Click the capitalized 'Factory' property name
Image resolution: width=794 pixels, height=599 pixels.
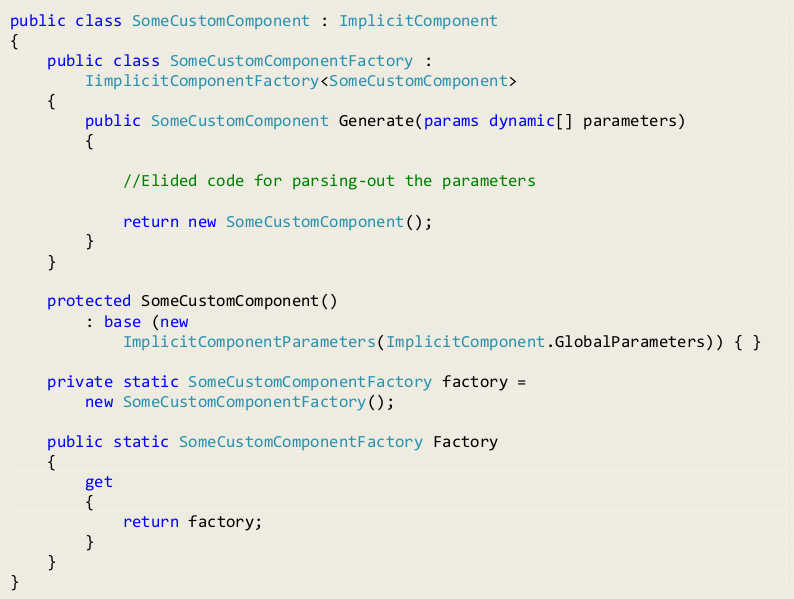coord(465,442)
